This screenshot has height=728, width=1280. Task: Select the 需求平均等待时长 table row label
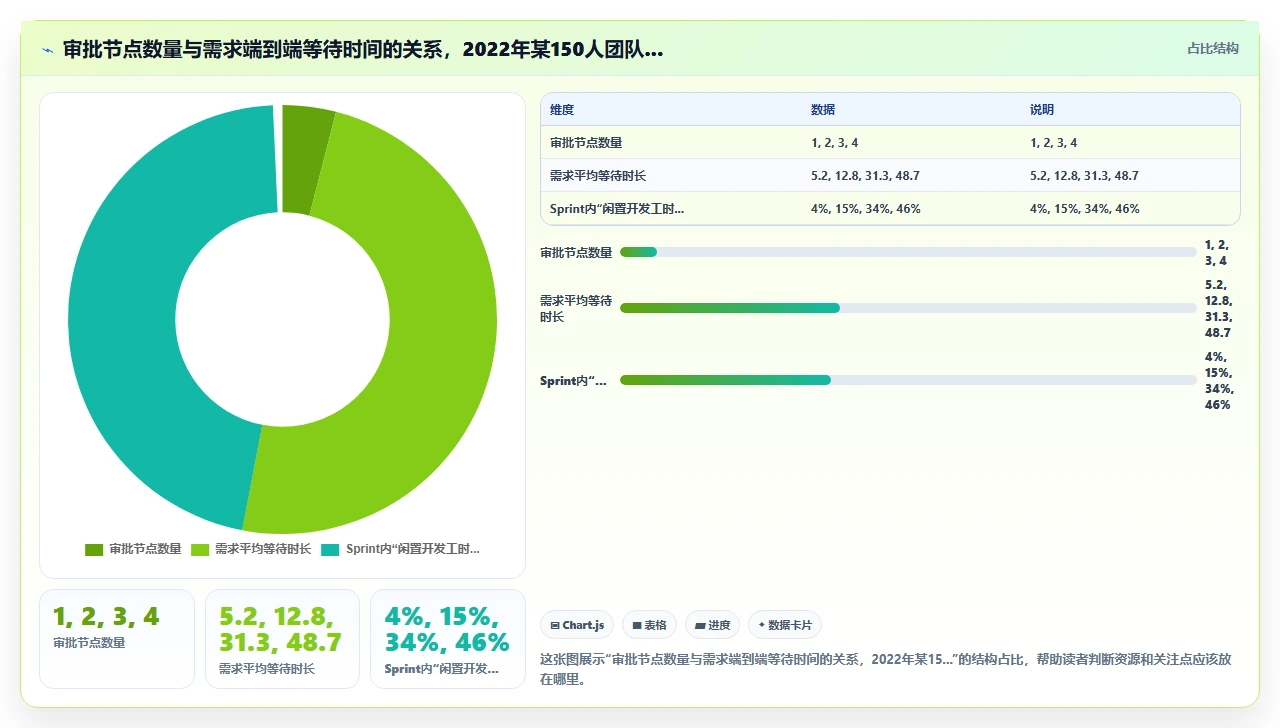coord(598,176)
